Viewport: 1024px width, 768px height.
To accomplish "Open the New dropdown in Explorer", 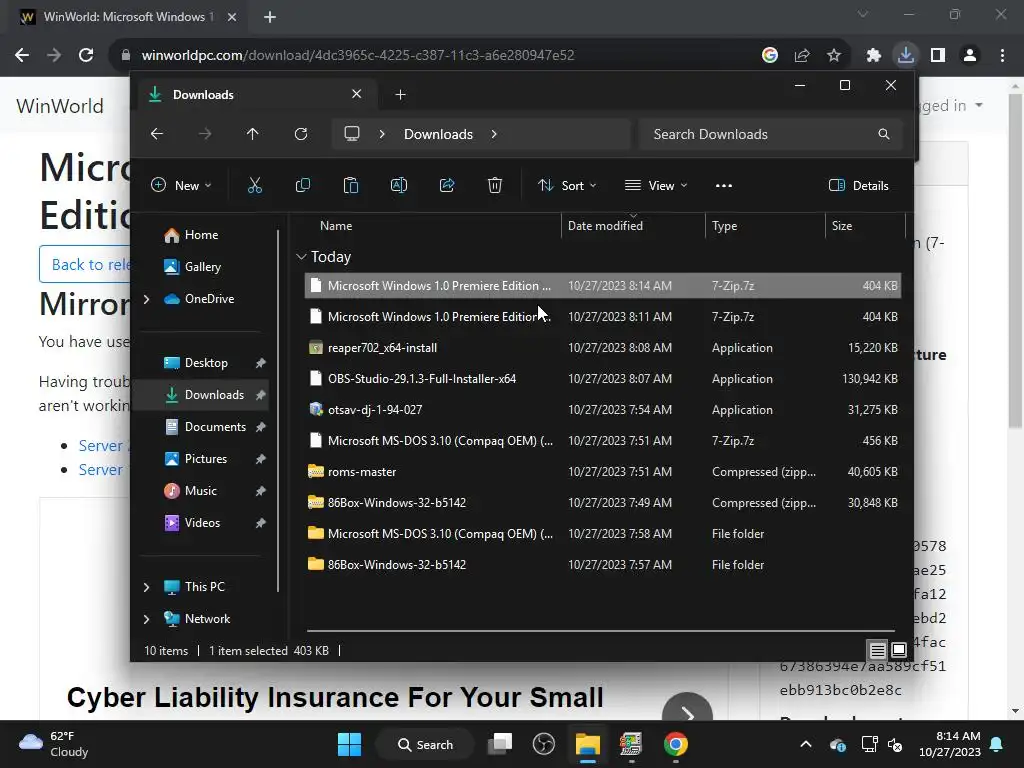I will coord(181,185).
